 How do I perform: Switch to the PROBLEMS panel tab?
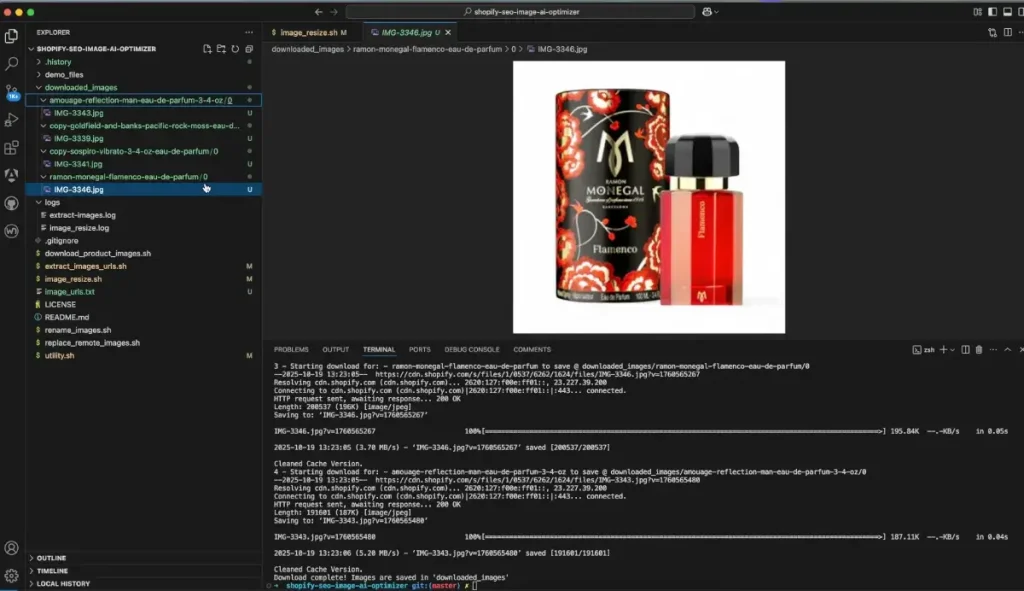(x=291, y=350)
